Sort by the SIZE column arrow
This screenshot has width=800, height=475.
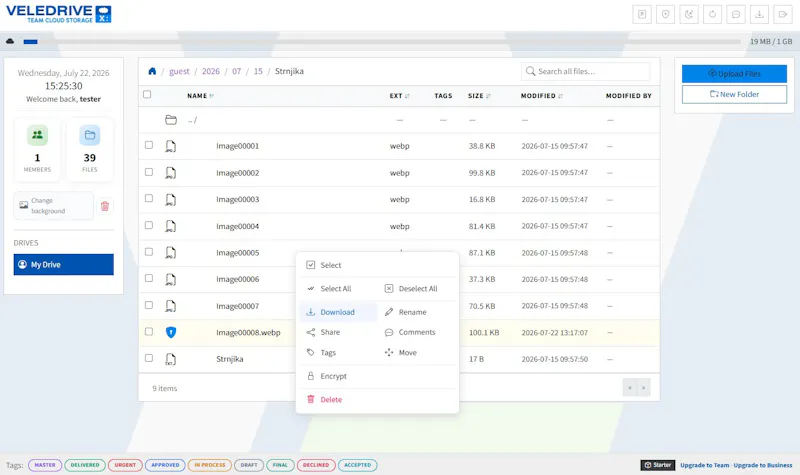tap(488, 96)
